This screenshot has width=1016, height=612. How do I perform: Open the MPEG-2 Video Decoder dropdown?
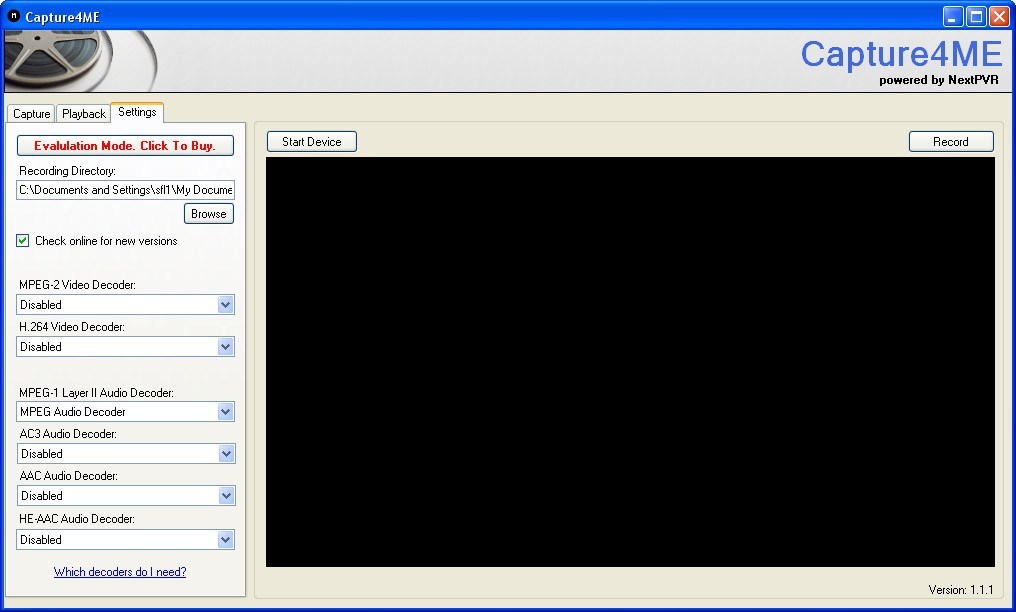[125, 304]
